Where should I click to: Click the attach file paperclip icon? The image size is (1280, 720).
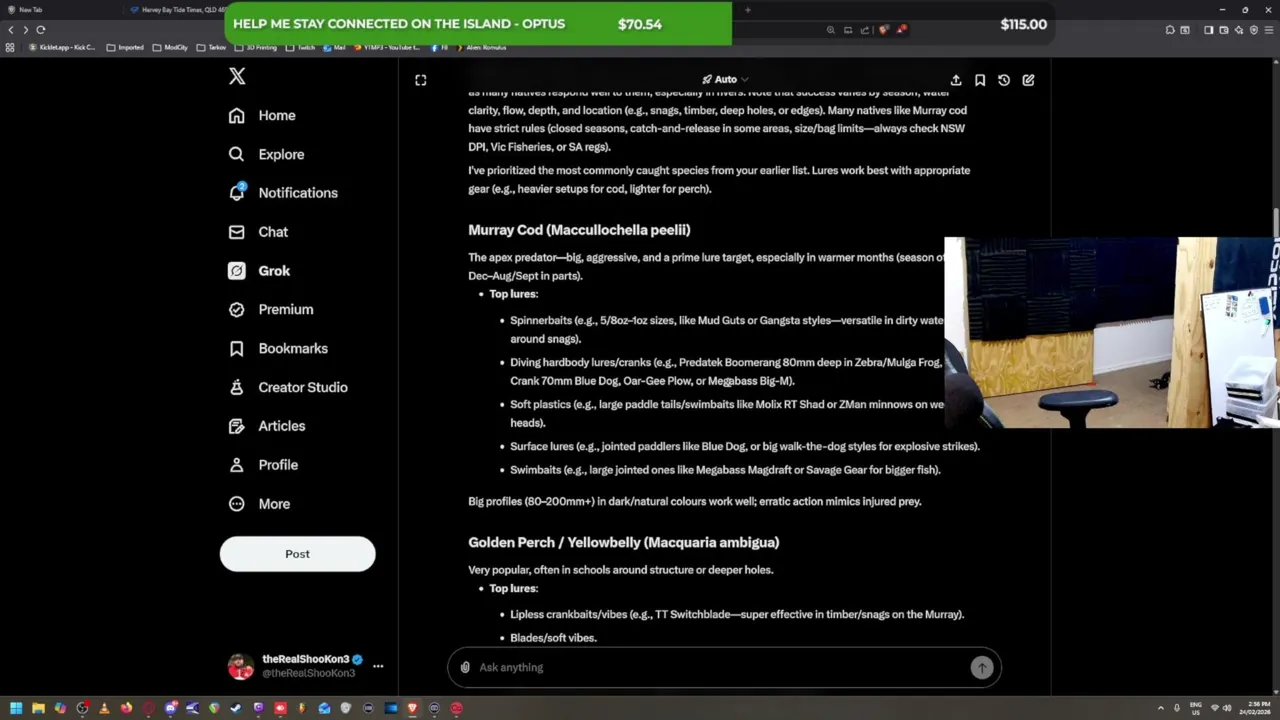tap(465, 667)
